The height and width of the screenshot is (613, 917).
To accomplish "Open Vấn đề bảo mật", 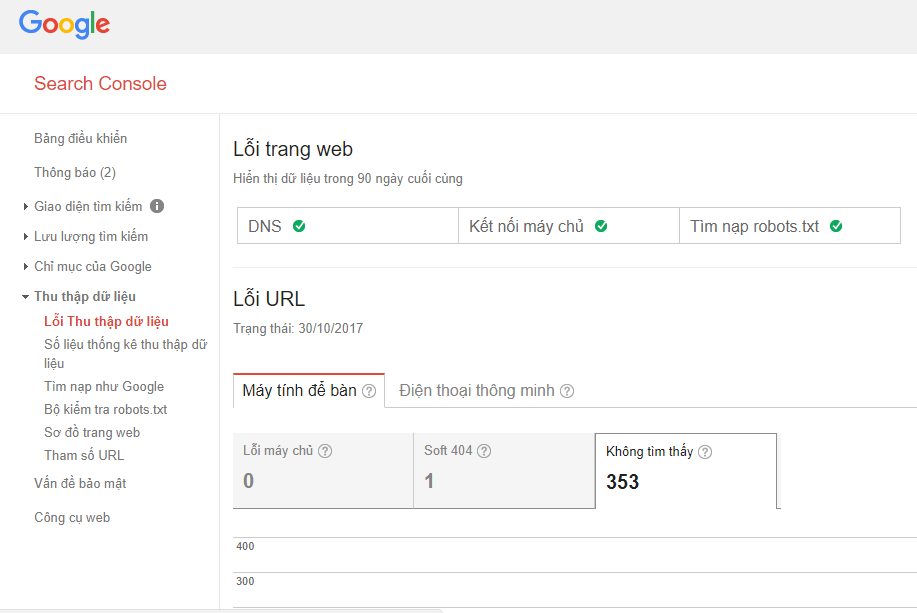I will [x=80, y=483].
